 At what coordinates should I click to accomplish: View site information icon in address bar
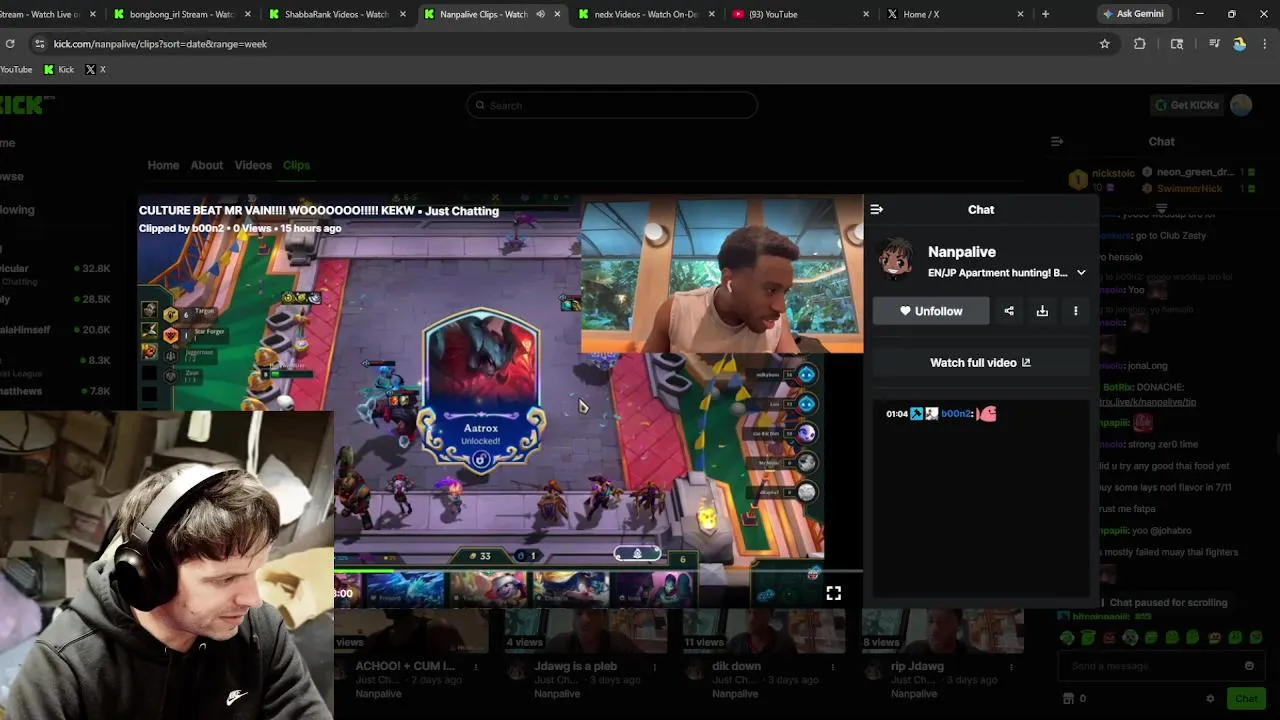(39, 44)
